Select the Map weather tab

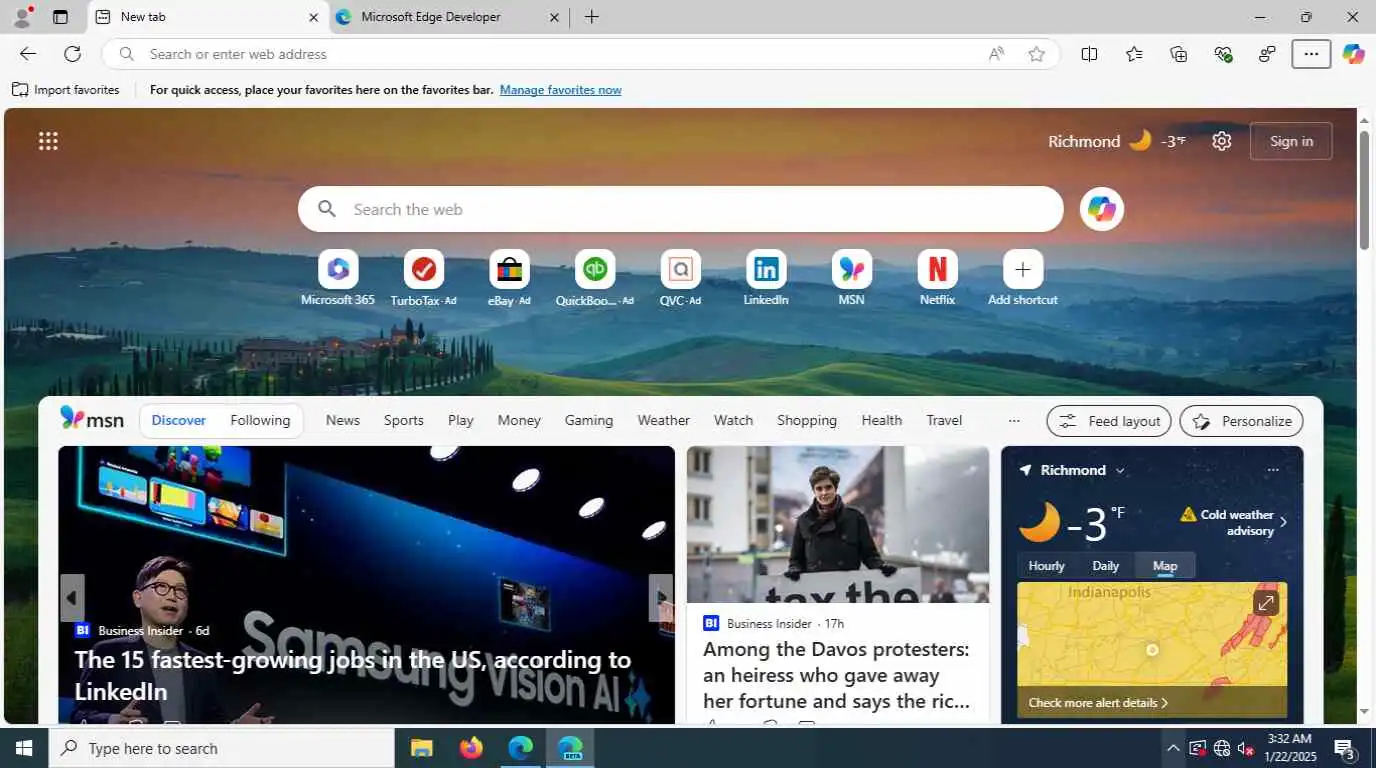1165,566
